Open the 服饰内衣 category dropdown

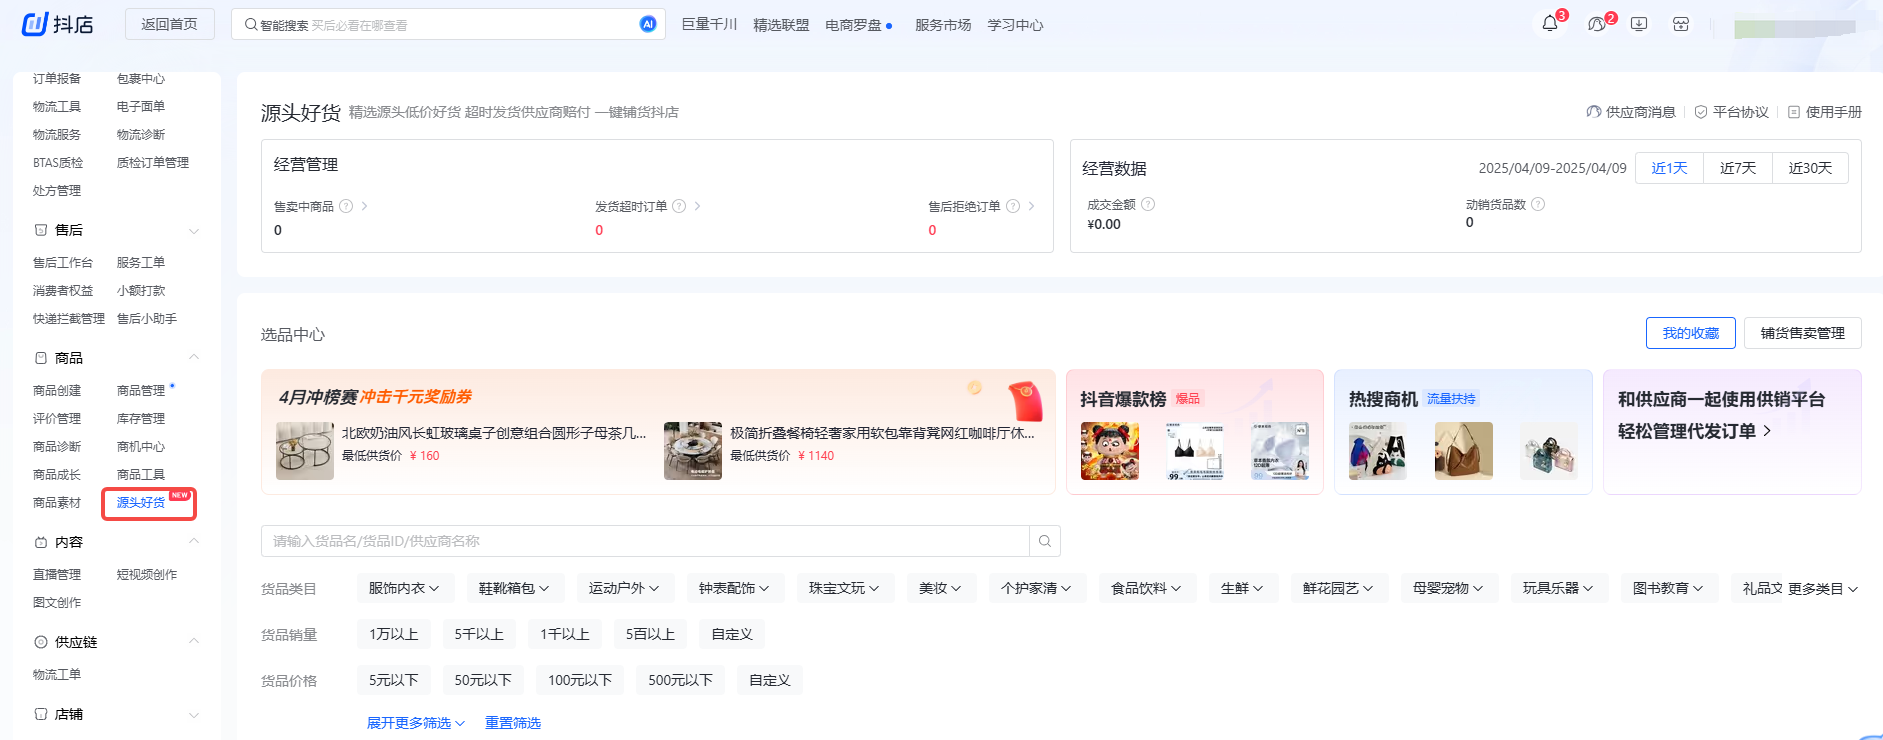click(404, 588)
